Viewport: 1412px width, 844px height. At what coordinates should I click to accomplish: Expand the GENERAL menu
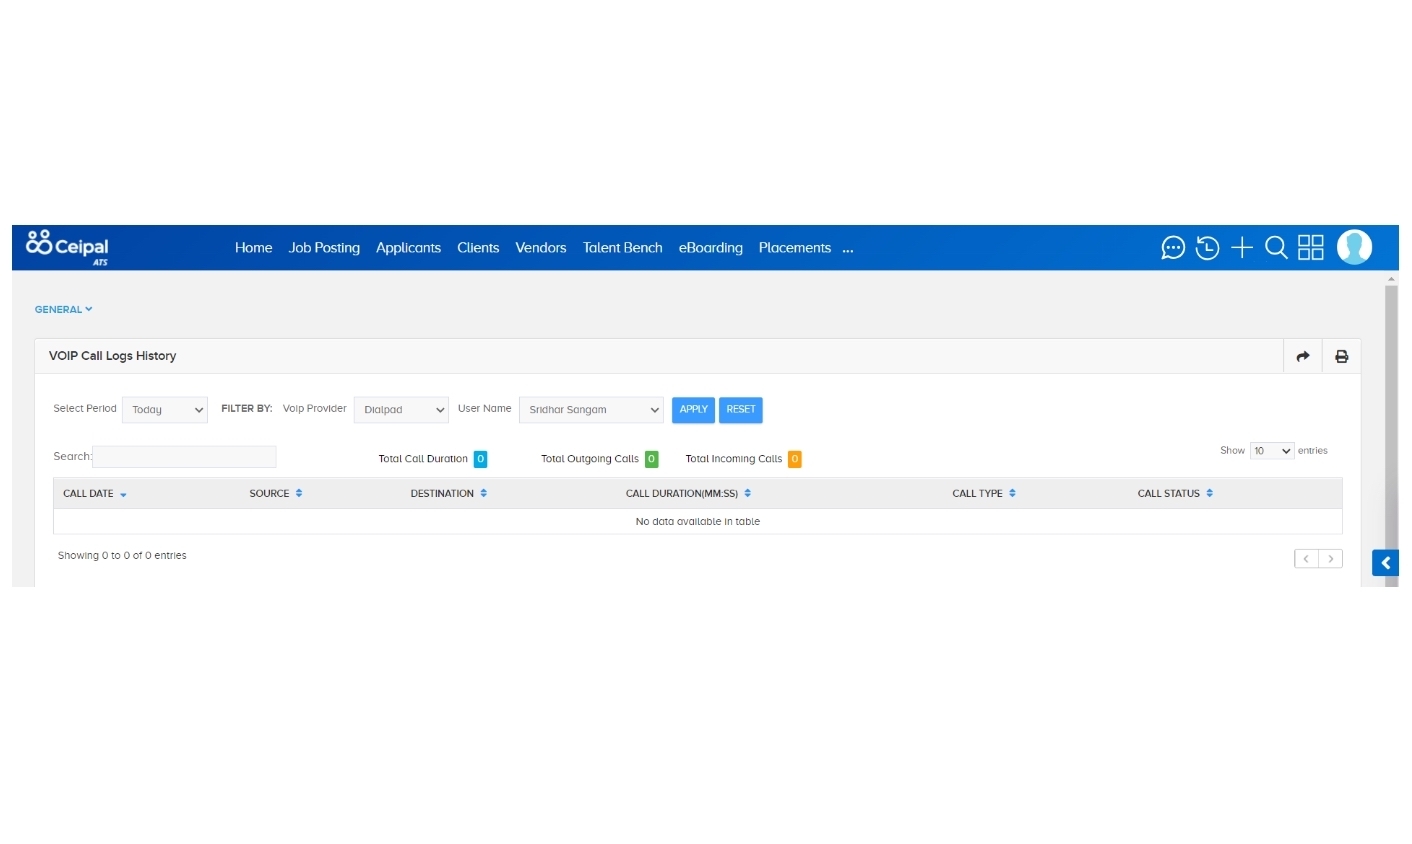click(64, 310)
